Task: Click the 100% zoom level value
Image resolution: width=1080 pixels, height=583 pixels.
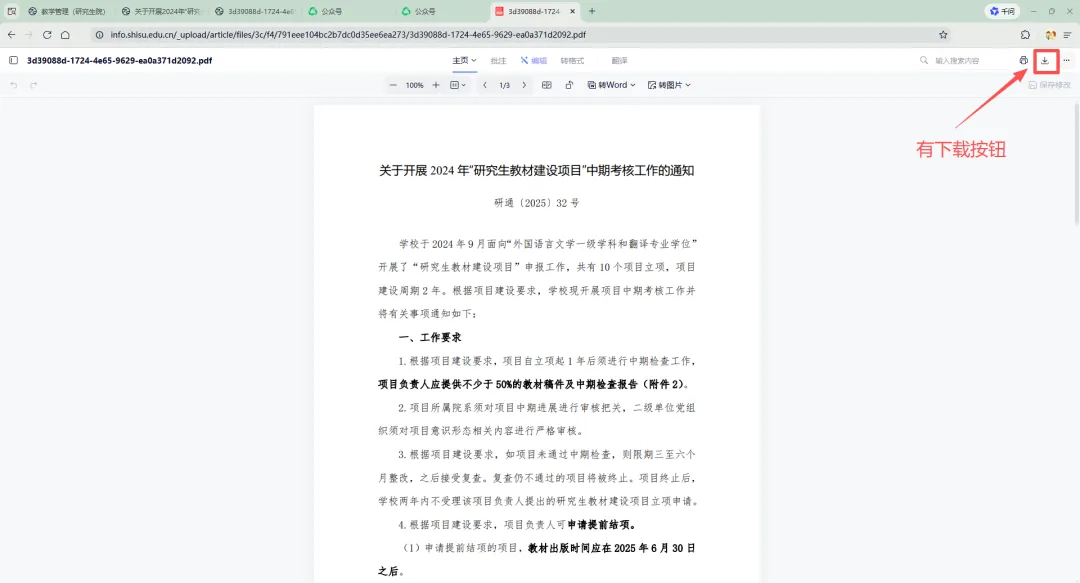Action: coord(414,85)
